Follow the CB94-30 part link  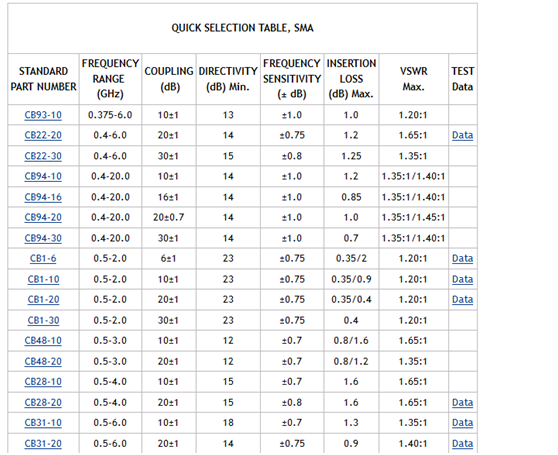click(x=43, y=238)
